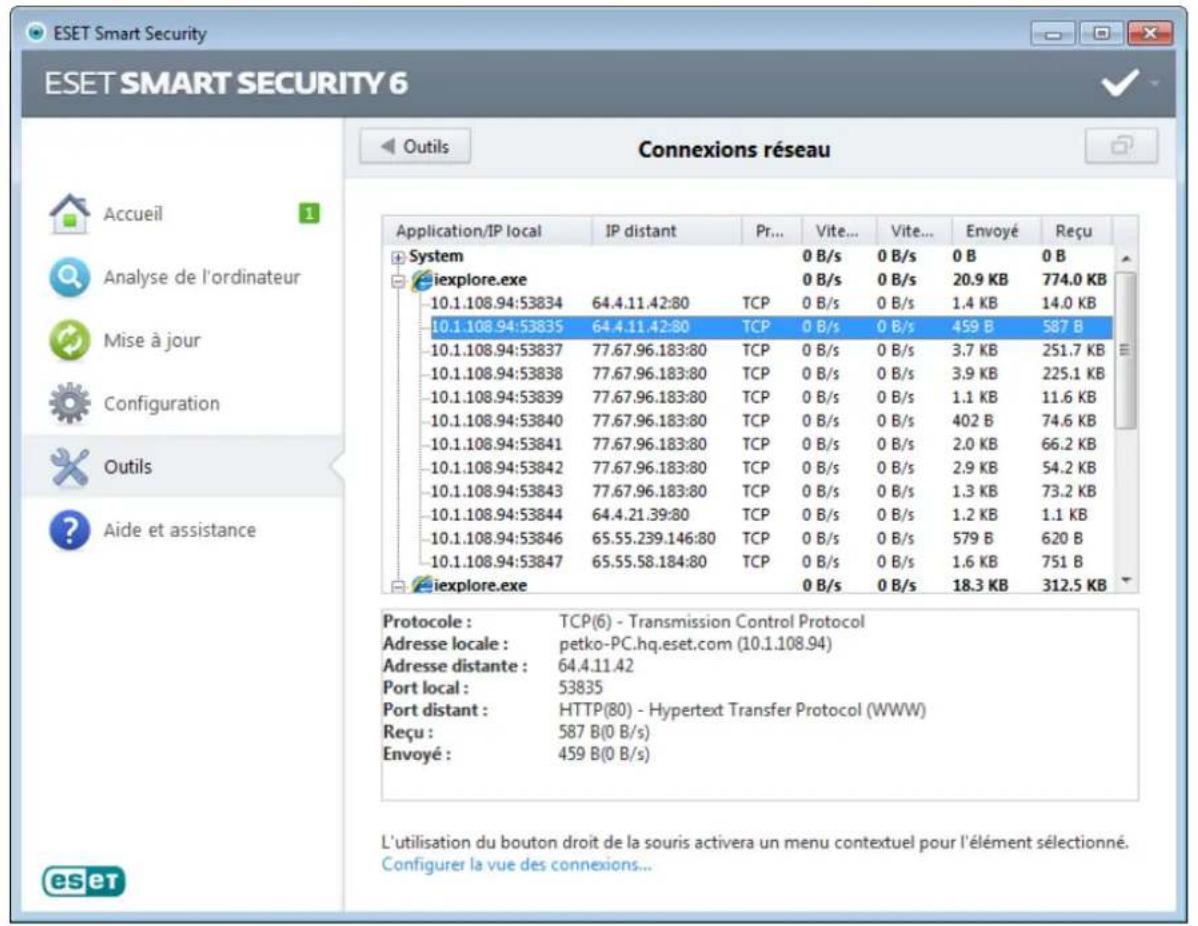Go to Mise à jour section

[152, 340]
